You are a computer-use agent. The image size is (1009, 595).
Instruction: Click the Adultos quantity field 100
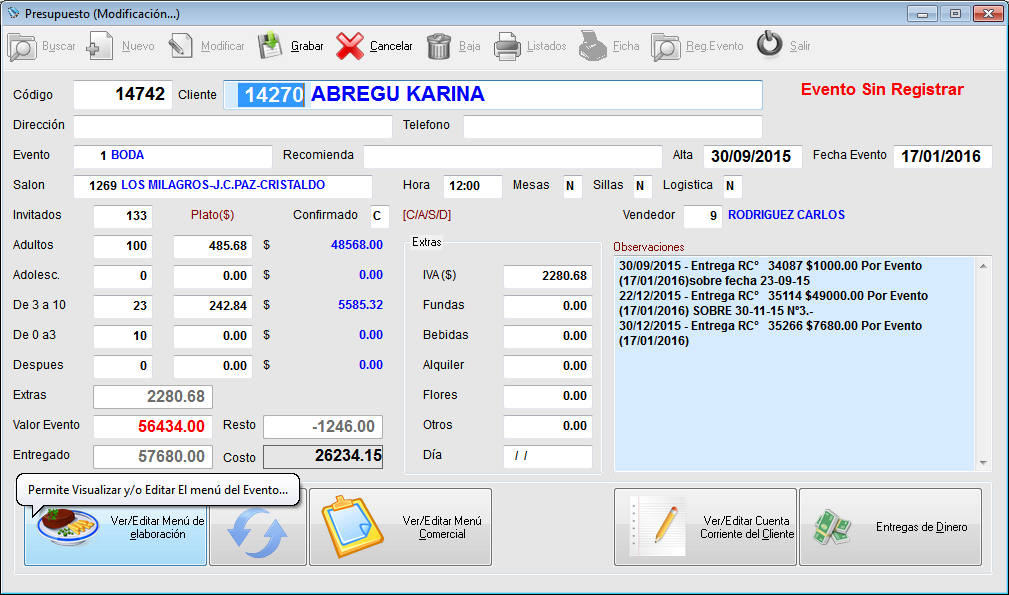click(123, 246)
